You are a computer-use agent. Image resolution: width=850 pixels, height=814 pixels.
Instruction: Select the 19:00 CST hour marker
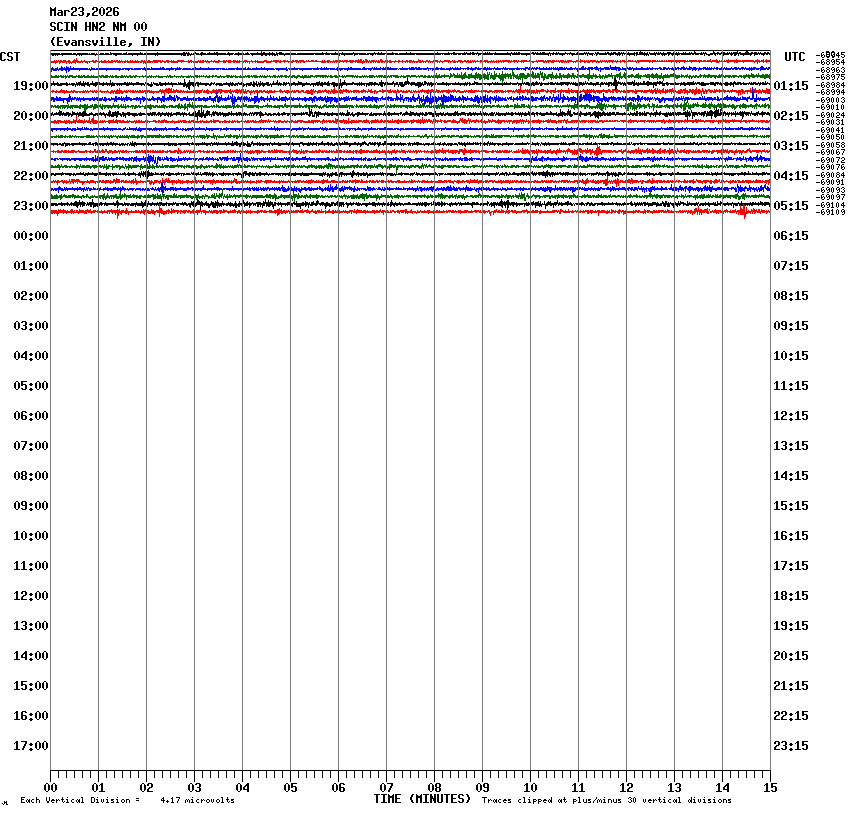coord(30,86)
